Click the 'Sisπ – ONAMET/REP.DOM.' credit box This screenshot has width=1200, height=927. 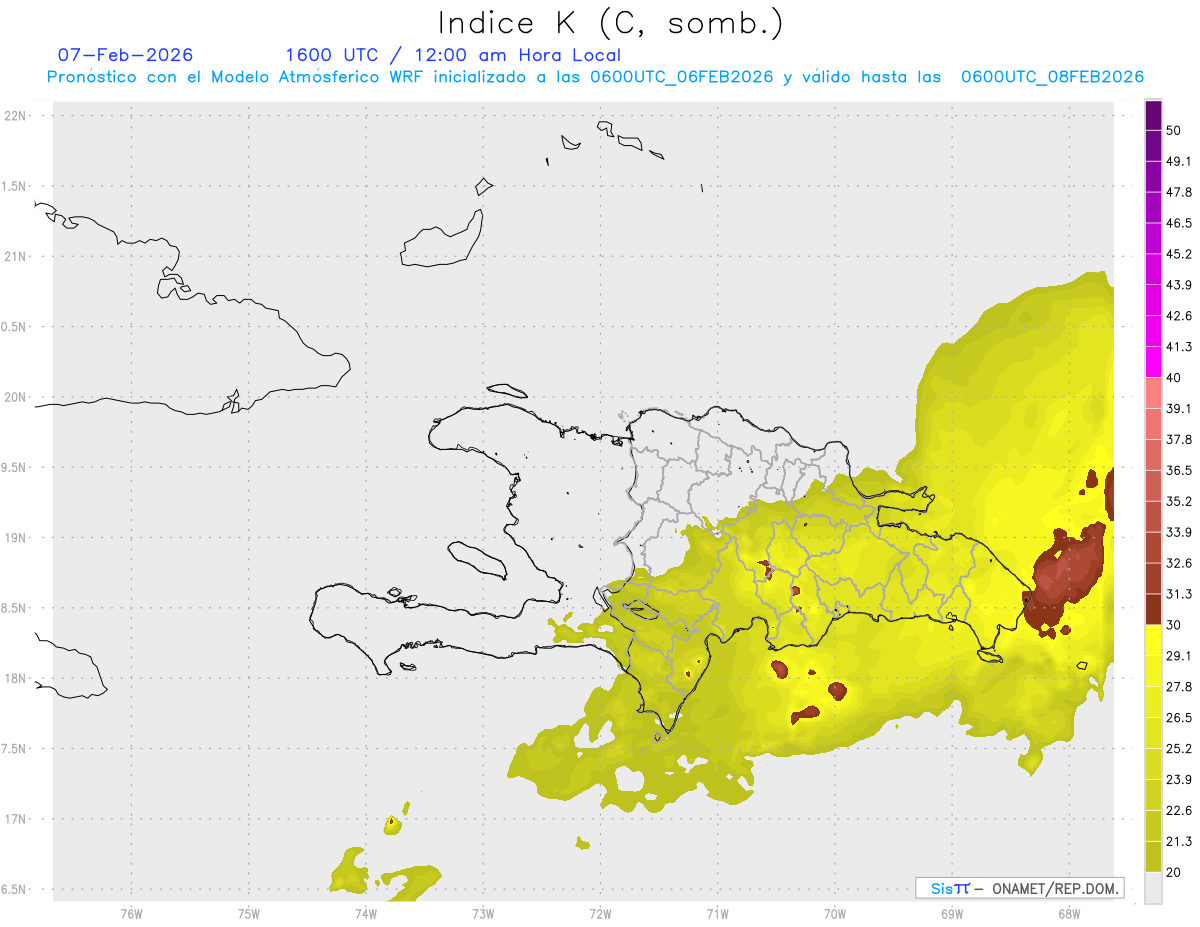(x=1020, y=888)
